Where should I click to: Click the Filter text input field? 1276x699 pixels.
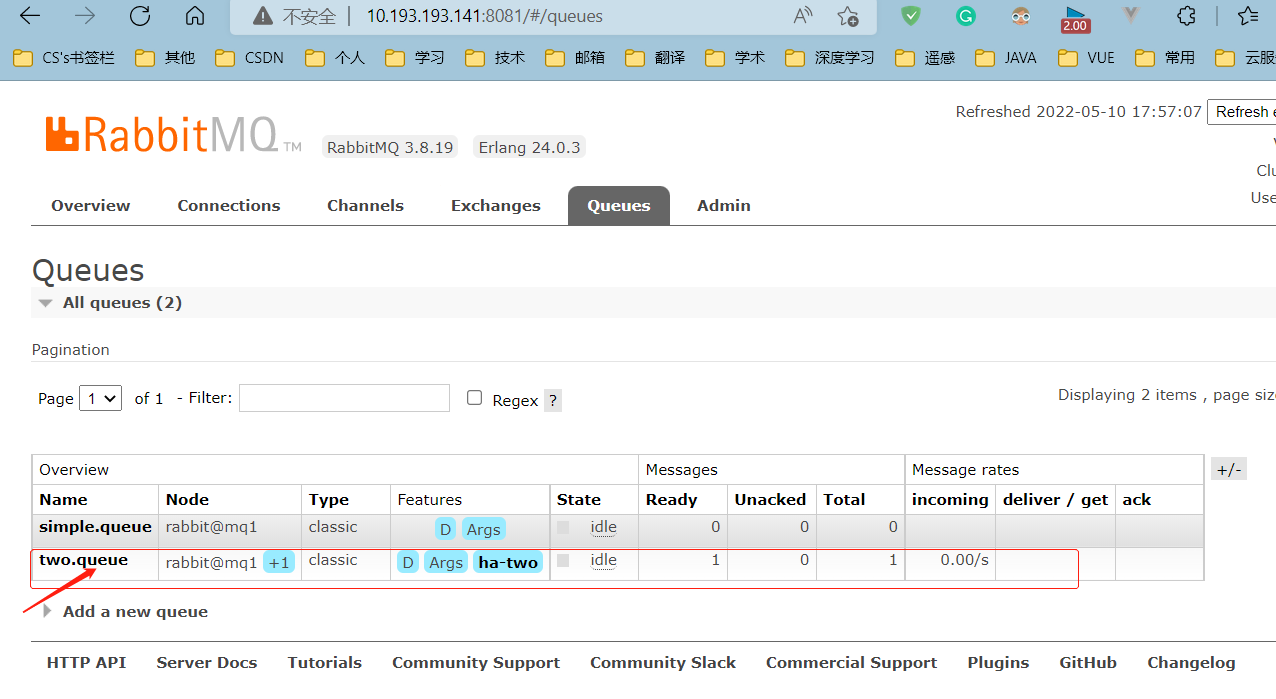click(344, 398)
